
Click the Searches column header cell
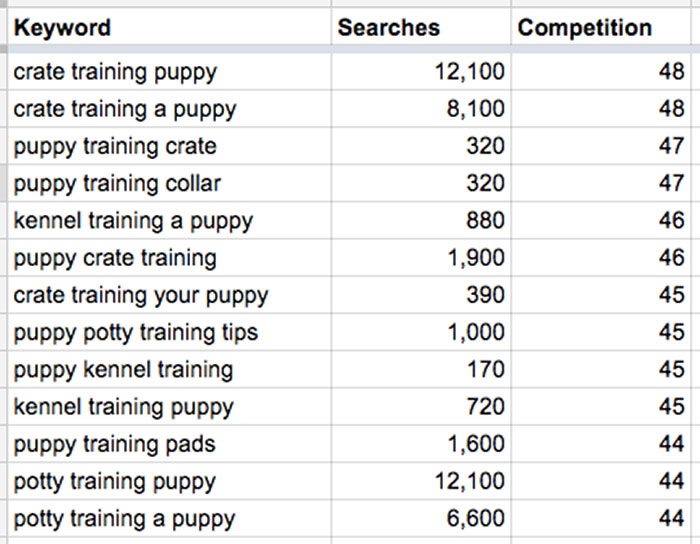point(420,27)
